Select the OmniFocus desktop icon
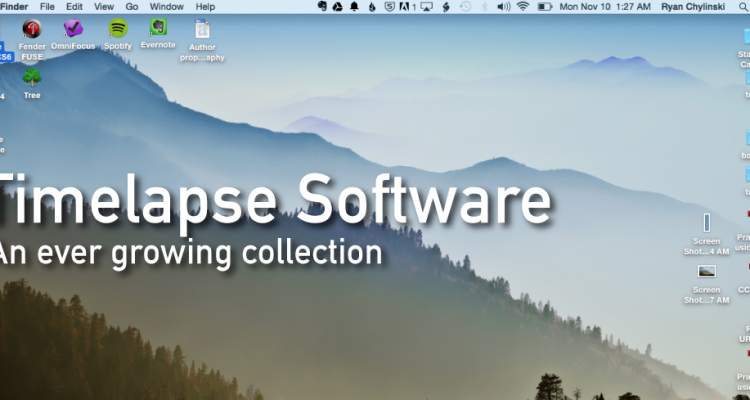Image resolution: width=750 pixels, height=400 pixels. click(73, 28)
